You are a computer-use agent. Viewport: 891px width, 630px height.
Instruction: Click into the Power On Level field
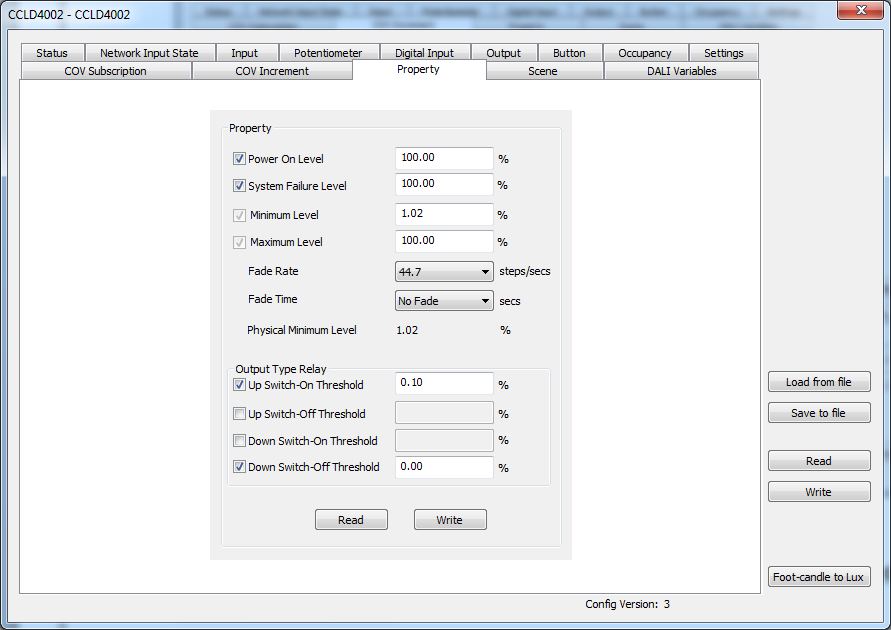(x=444, y=158)
